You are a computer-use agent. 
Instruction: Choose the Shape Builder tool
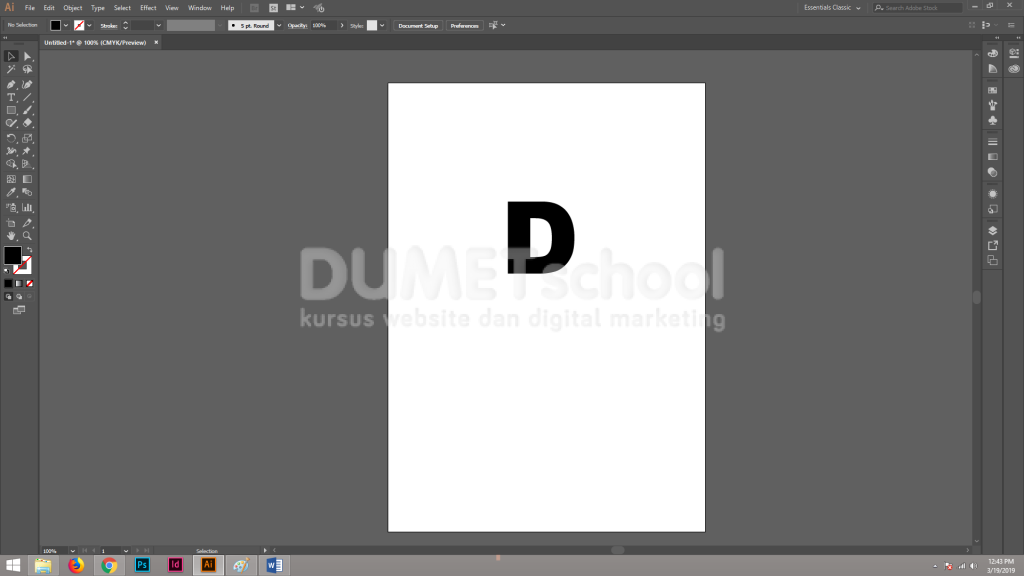(x=11, y=164)
